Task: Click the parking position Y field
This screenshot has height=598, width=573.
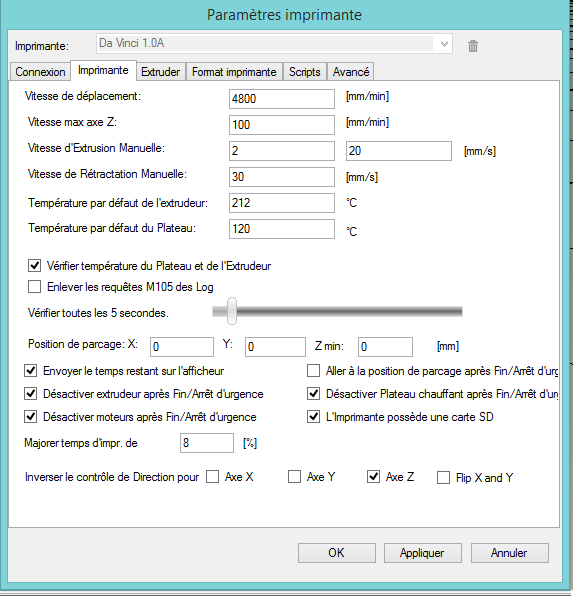Action: (x=275, y=347)
